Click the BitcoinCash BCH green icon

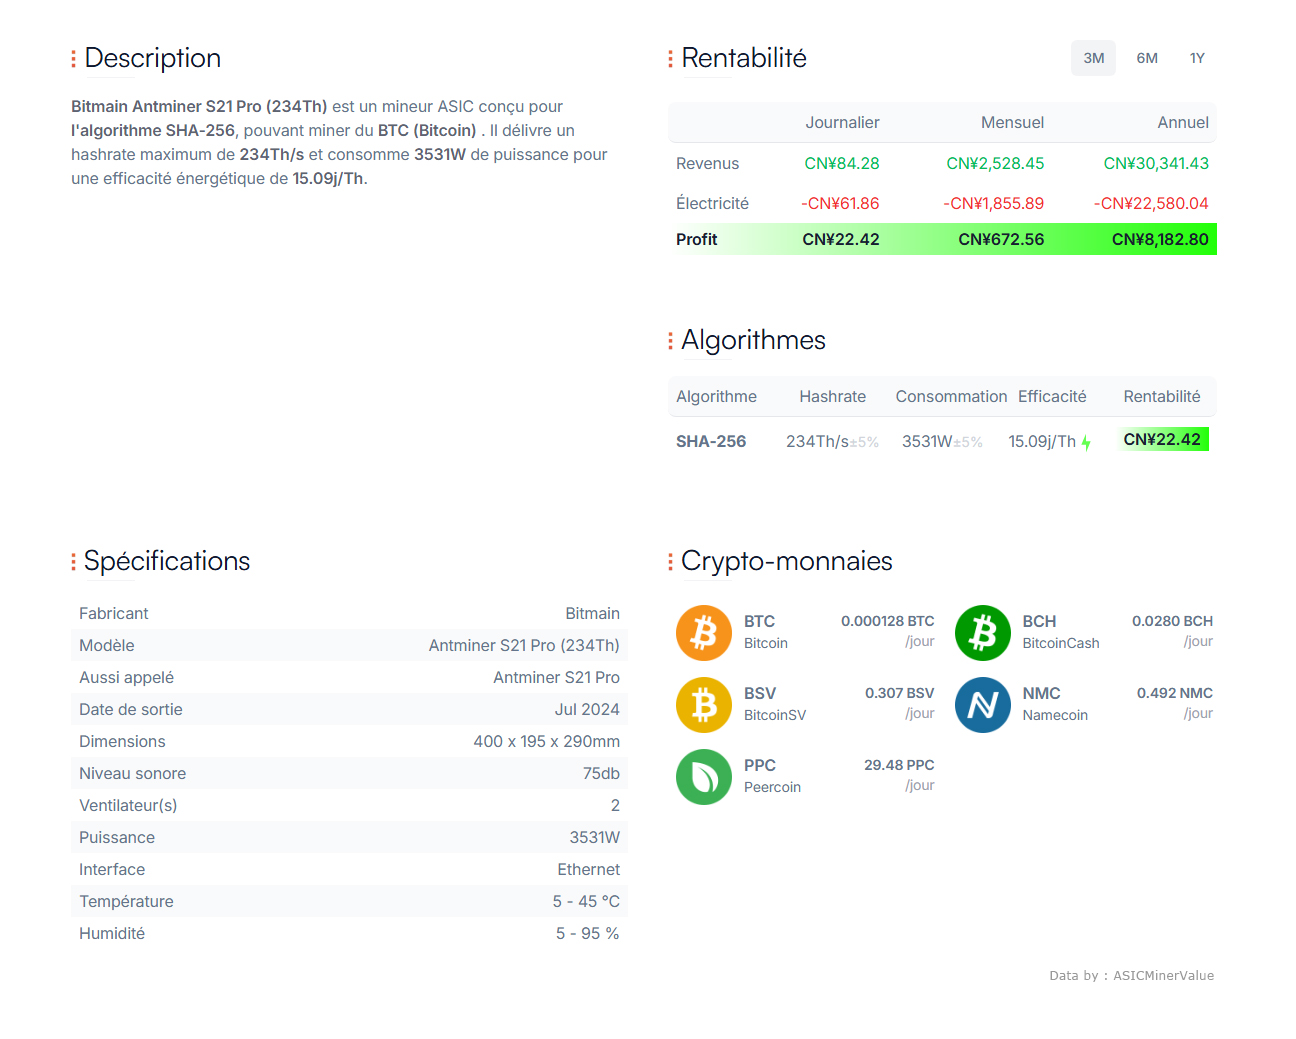(983, 633)
